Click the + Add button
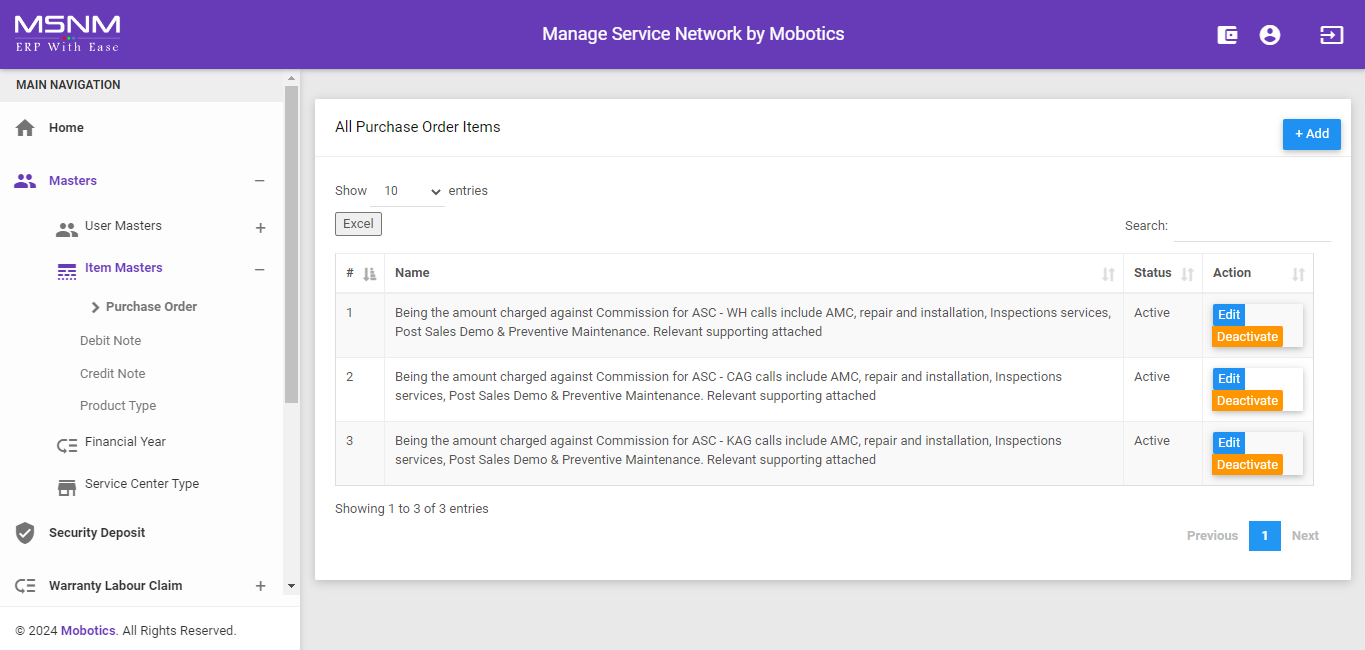This screenshot has width=1365, height=650. click(1311, 134)
